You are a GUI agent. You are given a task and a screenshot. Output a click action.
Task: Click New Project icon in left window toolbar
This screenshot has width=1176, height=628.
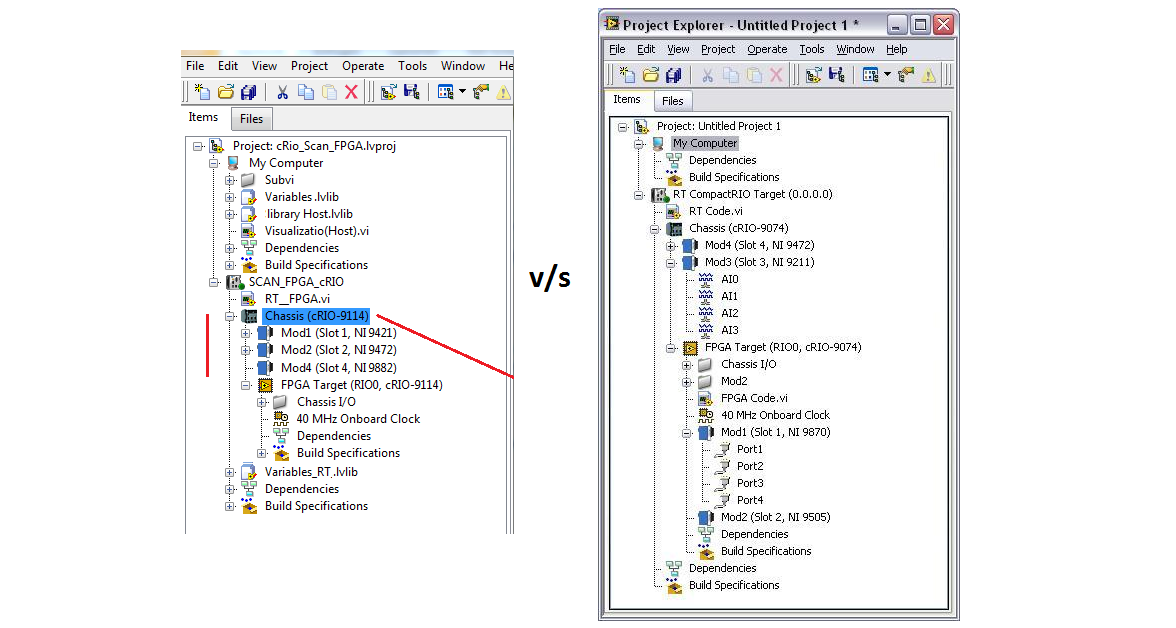tap(202, 92)
